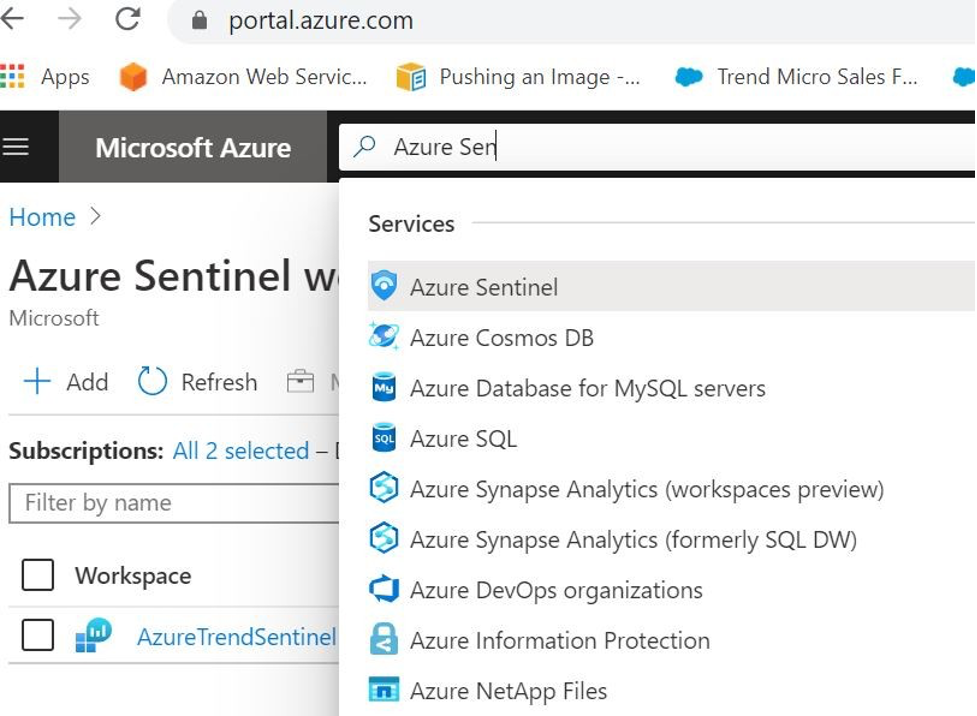Click the search magnifier icon
The image size is (977, 716).
[365, 146]
